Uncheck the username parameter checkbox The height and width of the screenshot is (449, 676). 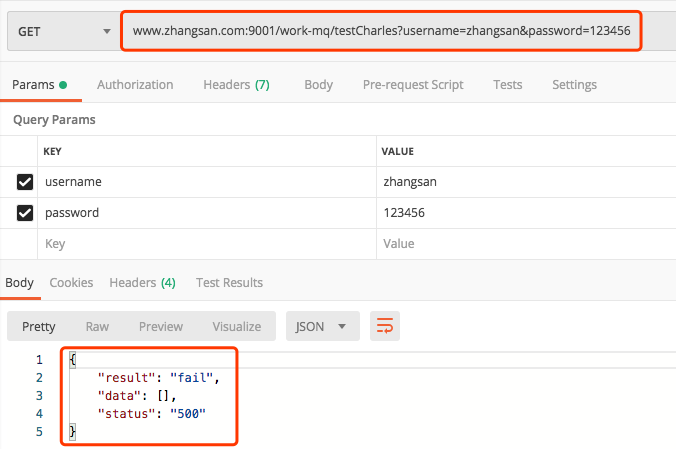click(25, 182)
